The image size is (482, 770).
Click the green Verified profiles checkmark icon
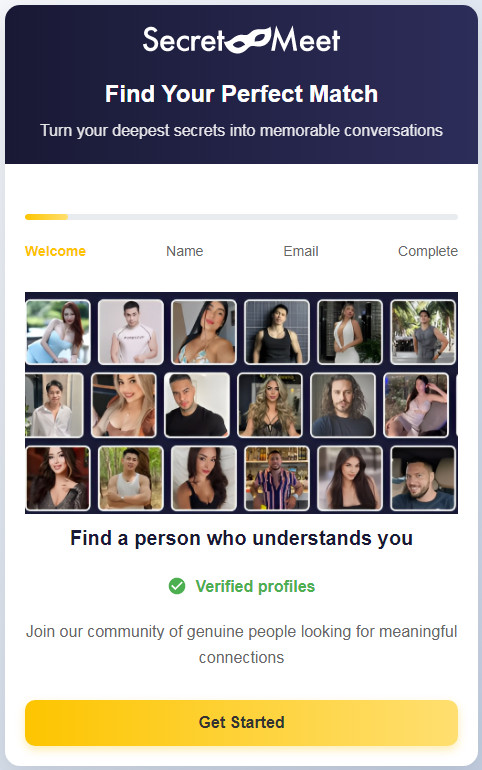(x=177, y=586)
